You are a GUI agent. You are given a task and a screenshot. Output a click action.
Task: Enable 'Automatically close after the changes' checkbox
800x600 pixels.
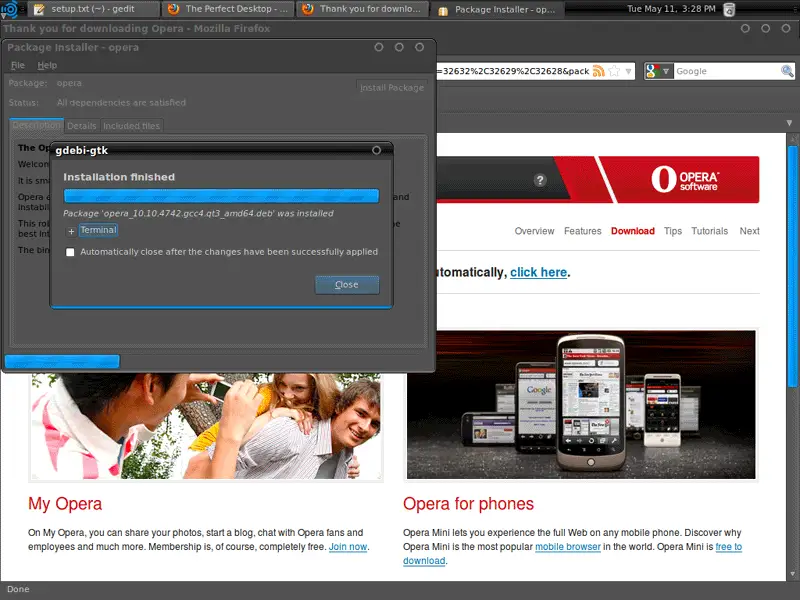(x=70, y=252)
